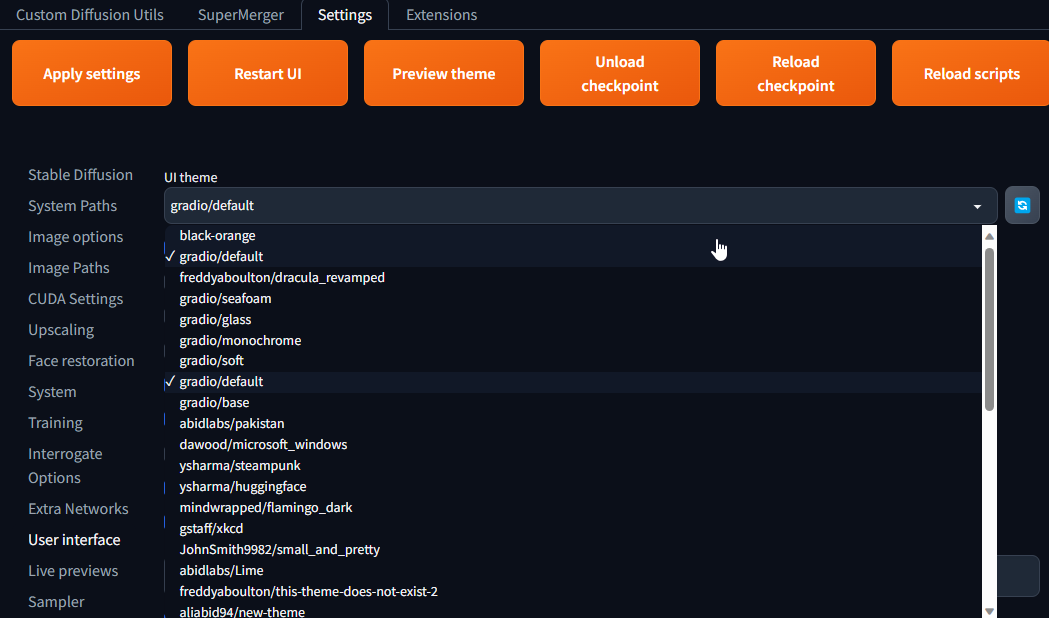Screen dimensions: 1049x618
Task: Open the Custom Diffusion Utils tab
Action: tap(90, 15)
